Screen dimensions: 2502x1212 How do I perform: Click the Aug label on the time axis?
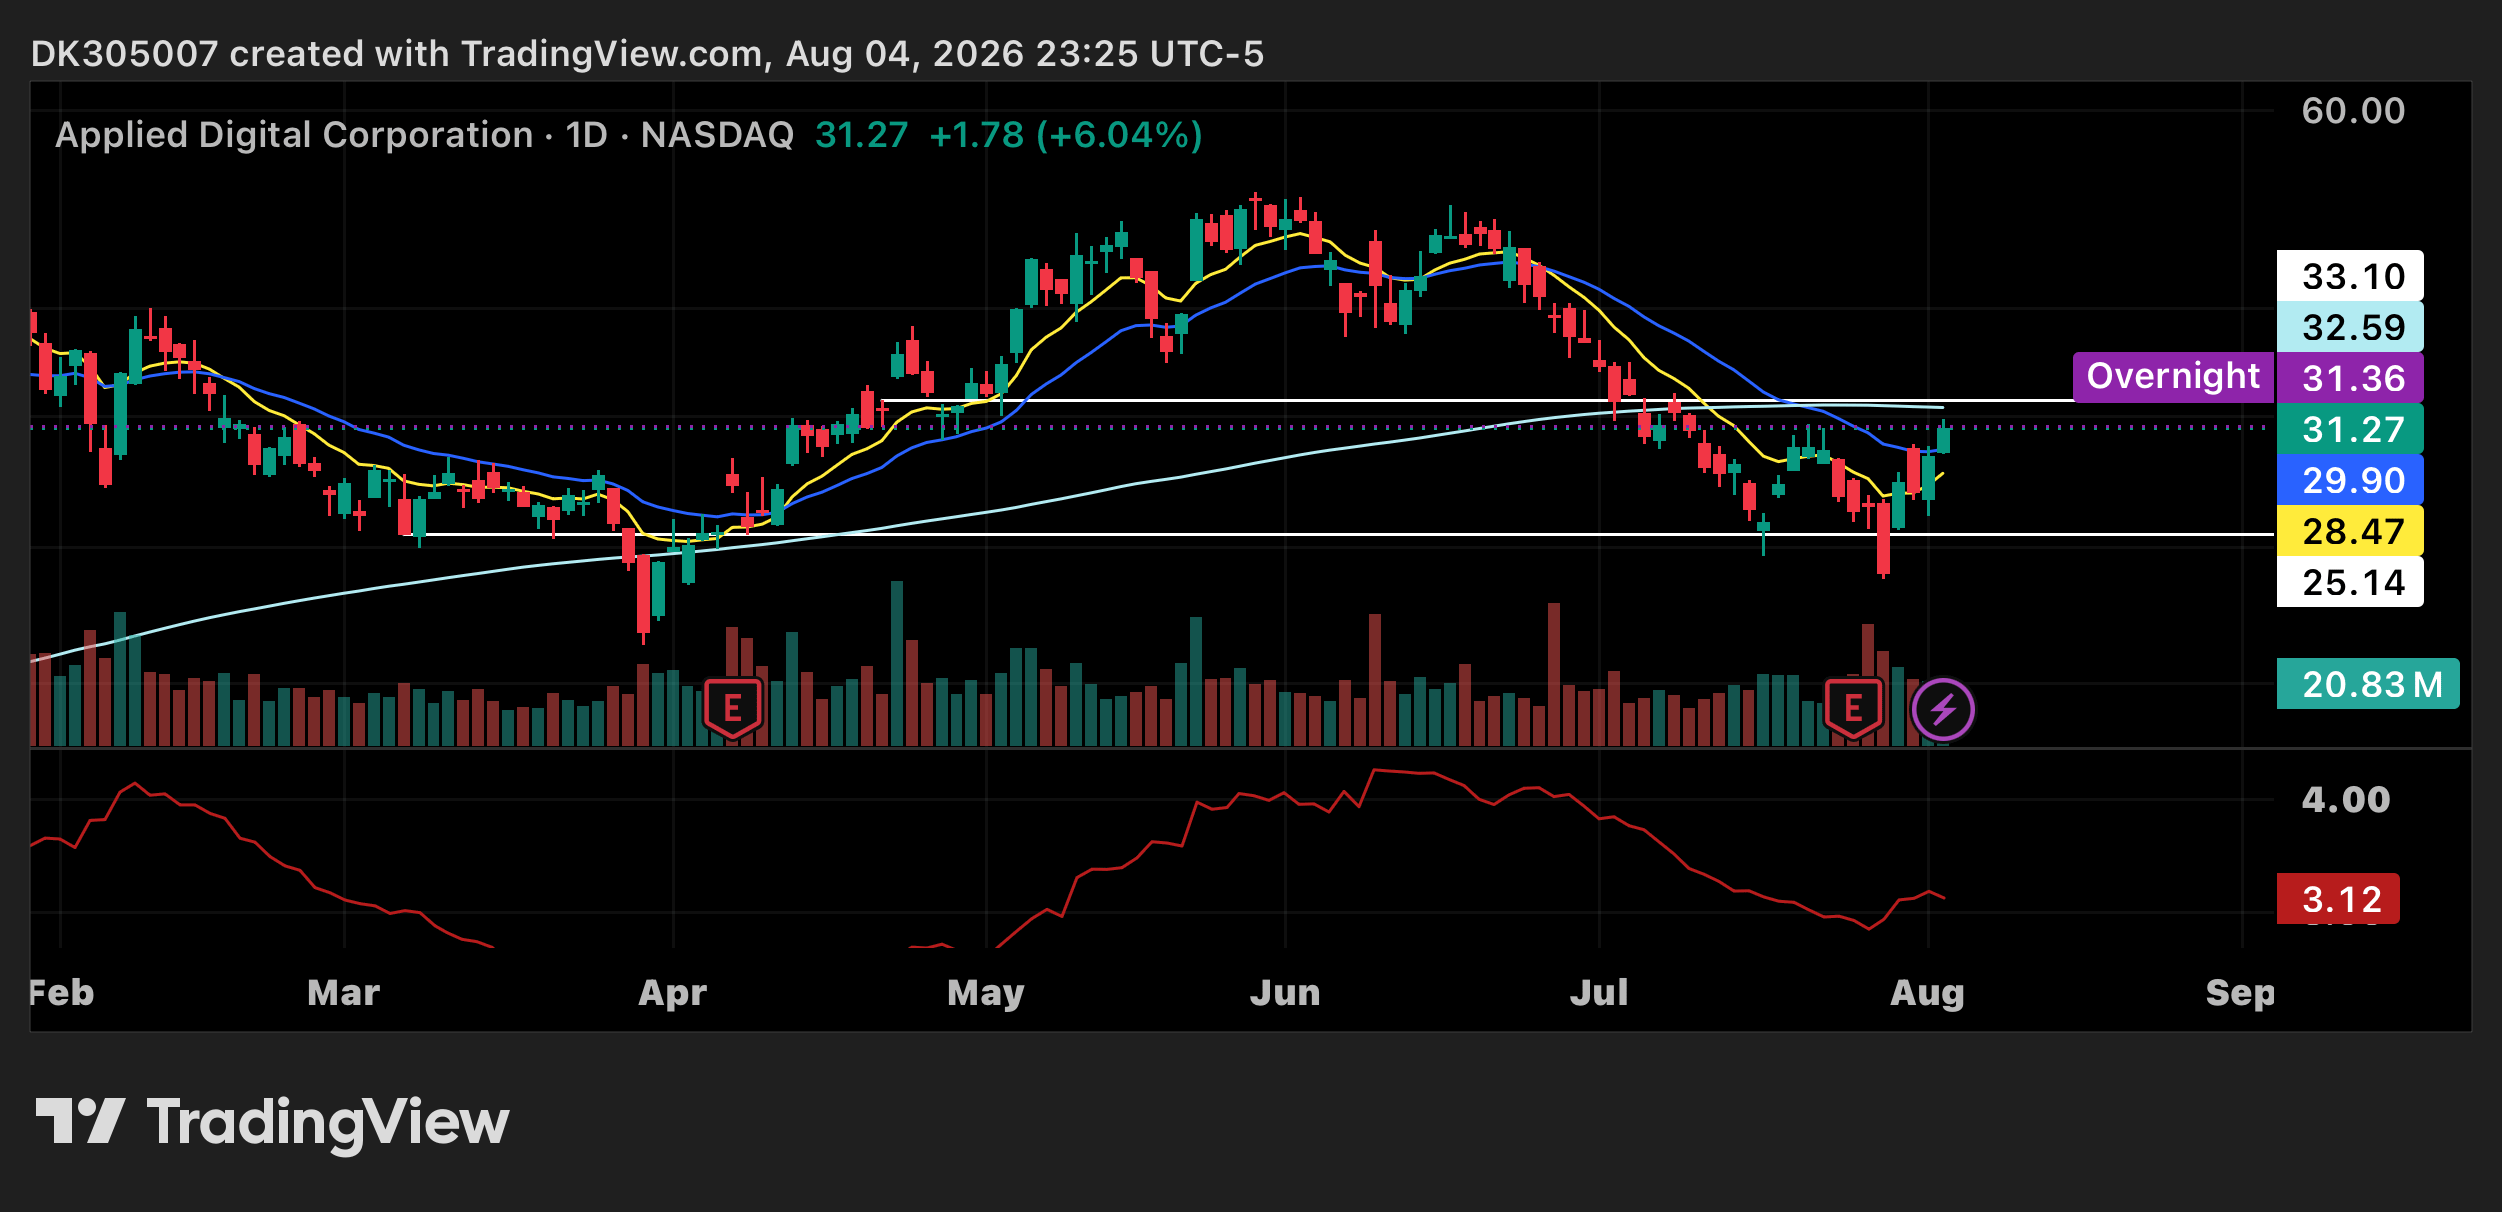click(1927, 994)
